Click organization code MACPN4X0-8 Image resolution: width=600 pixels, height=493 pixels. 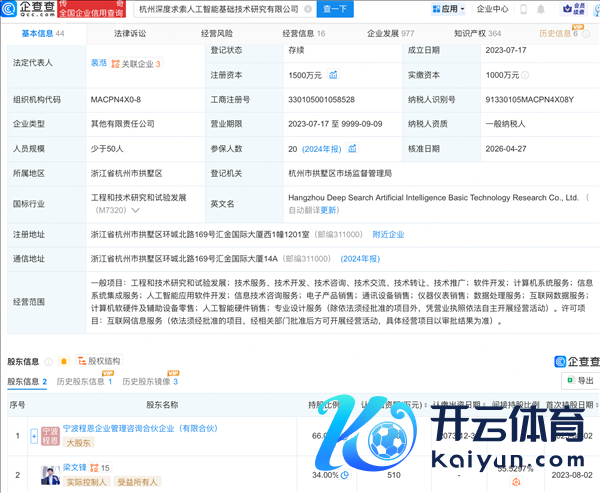pyautogui.click(x=116, y=100)
